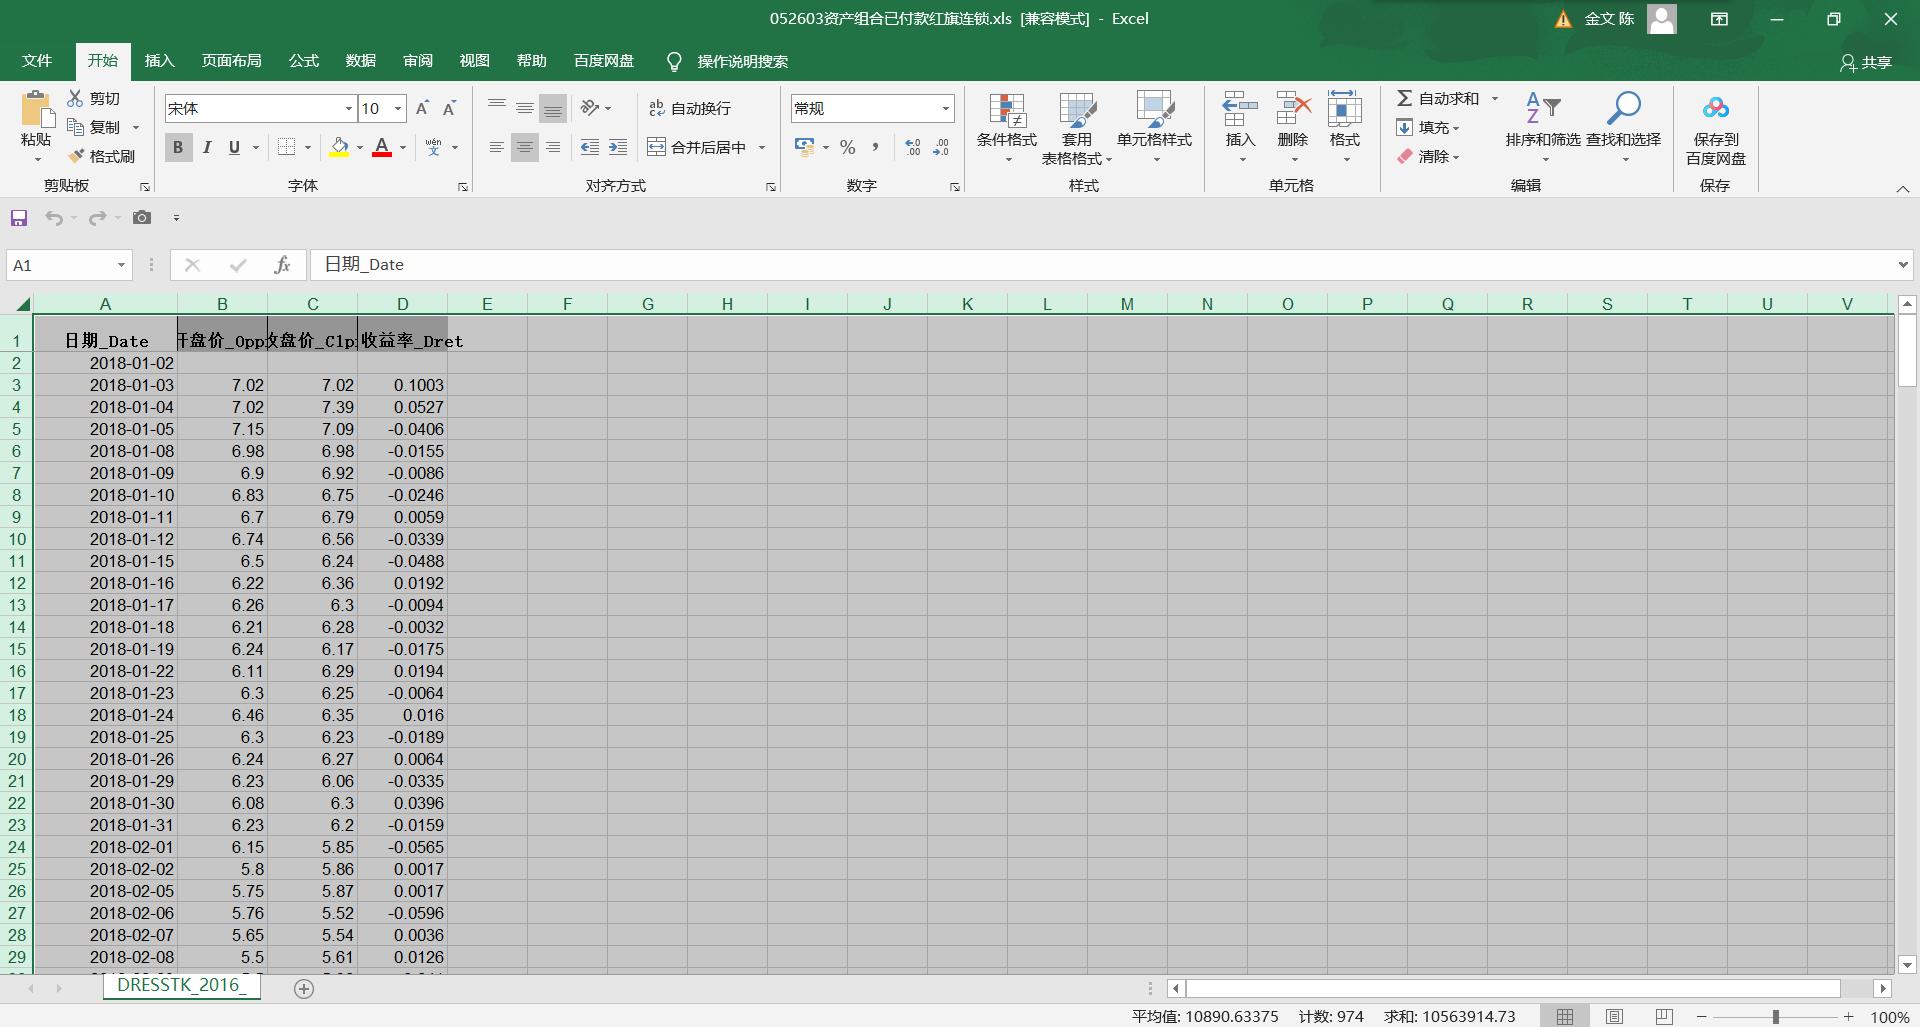This screenshot has height=1027, width=1920.
Task: Click the Cut scissors icon
Action: point(75,98)
